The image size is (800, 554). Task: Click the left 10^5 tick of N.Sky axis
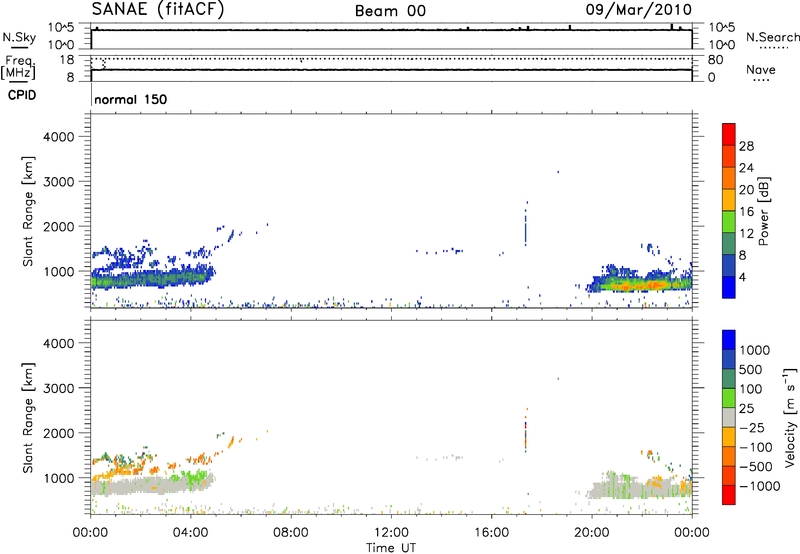(61, 27)
